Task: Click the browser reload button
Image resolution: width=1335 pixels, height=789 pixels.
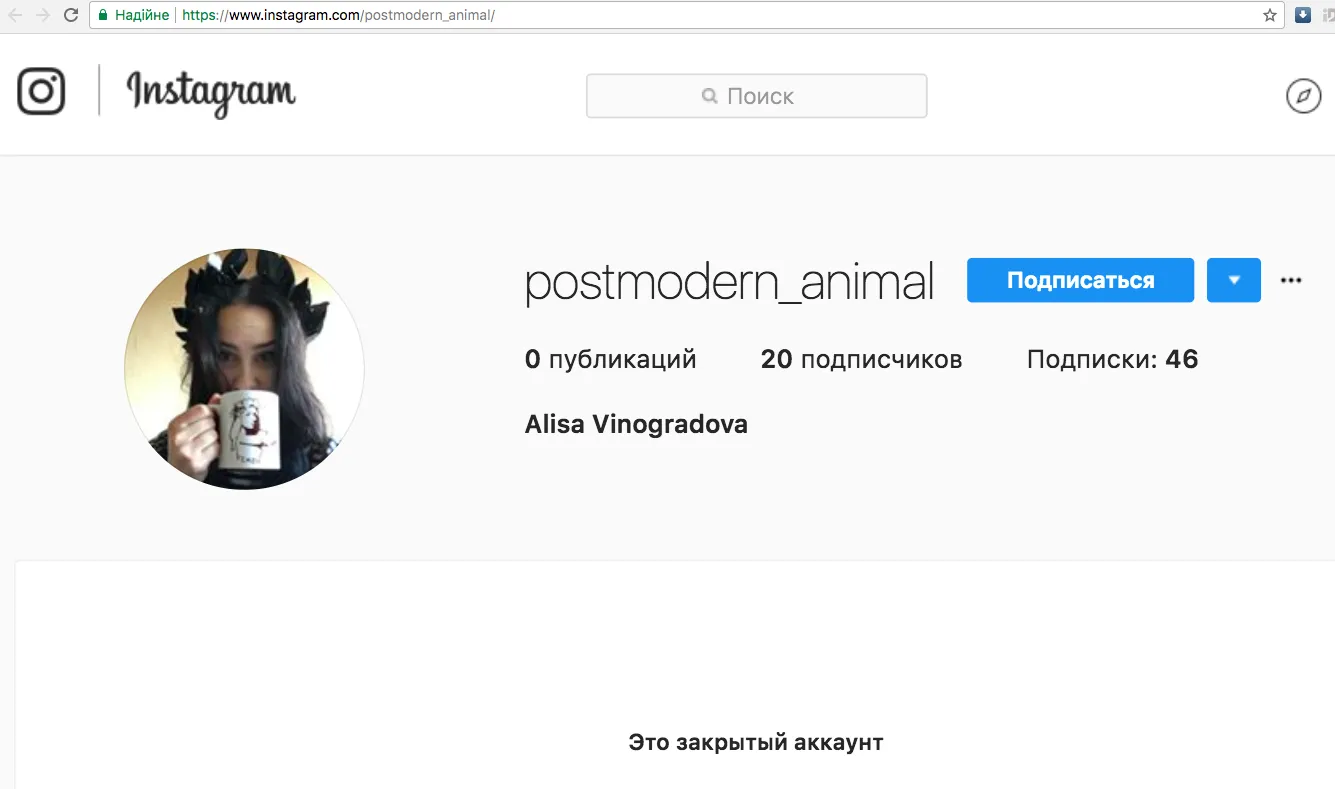Action: click(x=70, y=15)
